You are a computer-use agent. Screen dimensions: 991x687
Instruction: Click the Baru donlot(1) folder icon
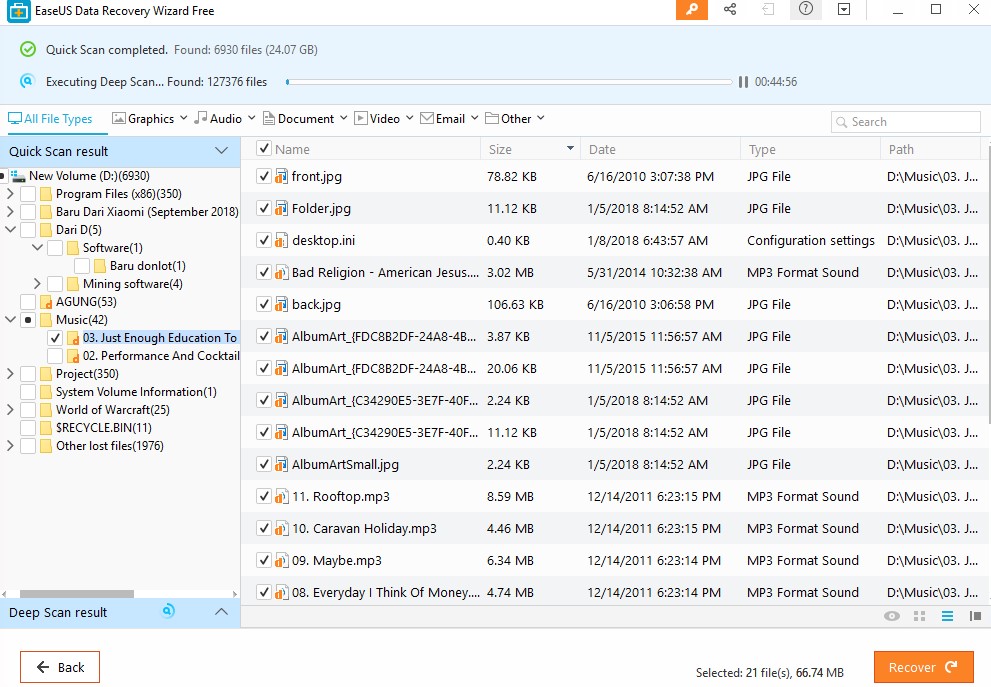(100, 265)
